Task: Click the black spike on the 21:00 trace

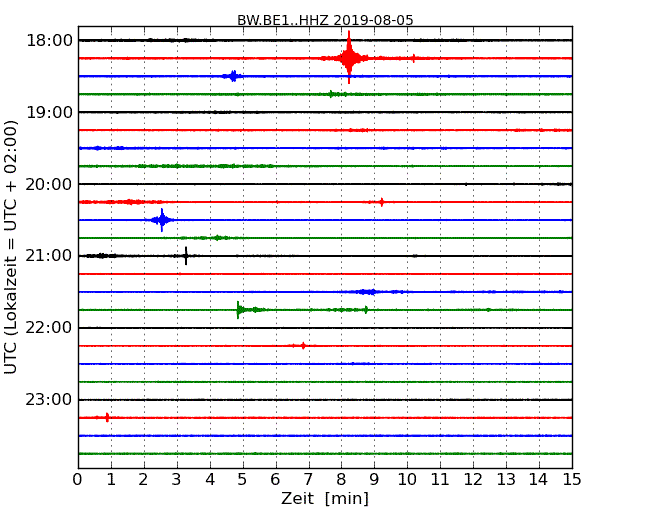Action: pyautogui.click(x=186, y=256)
